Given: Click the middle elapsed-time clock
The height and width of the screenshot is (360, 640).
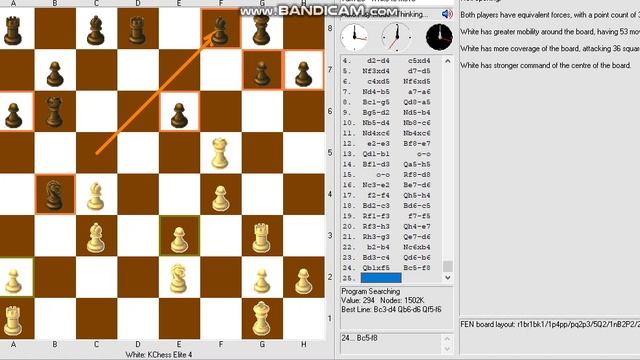Looking at the screenshot, I should pos(396,38).
